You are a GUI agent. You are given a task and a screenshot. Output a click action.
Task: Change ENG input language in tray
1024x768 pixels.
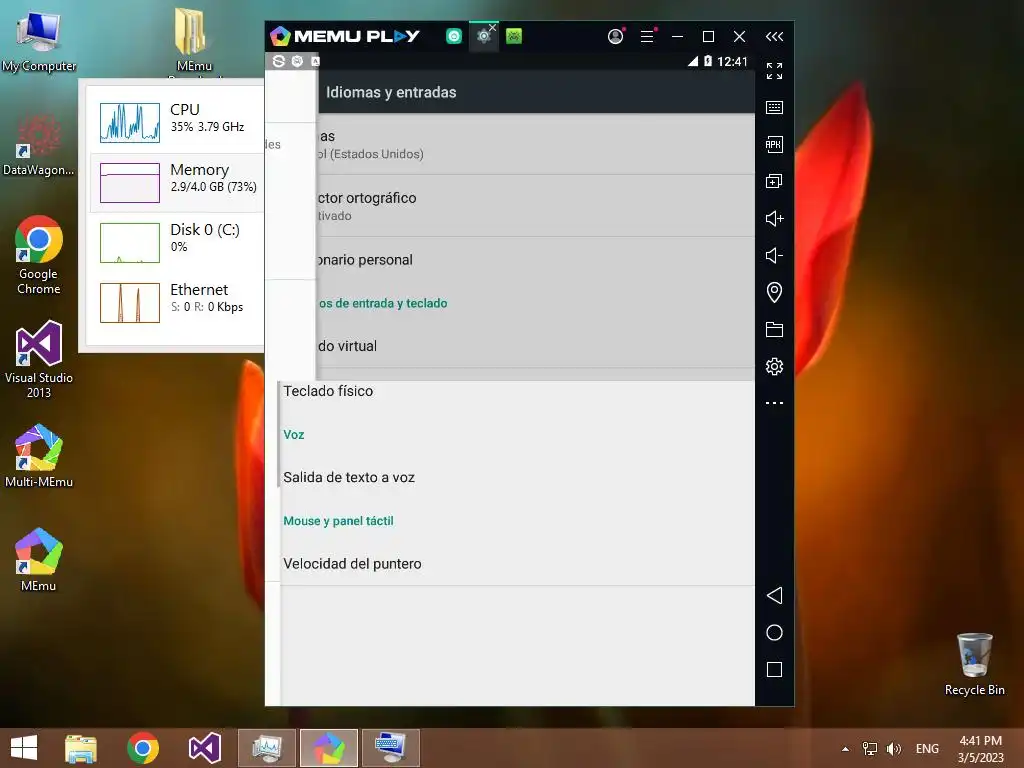point(927,749)
